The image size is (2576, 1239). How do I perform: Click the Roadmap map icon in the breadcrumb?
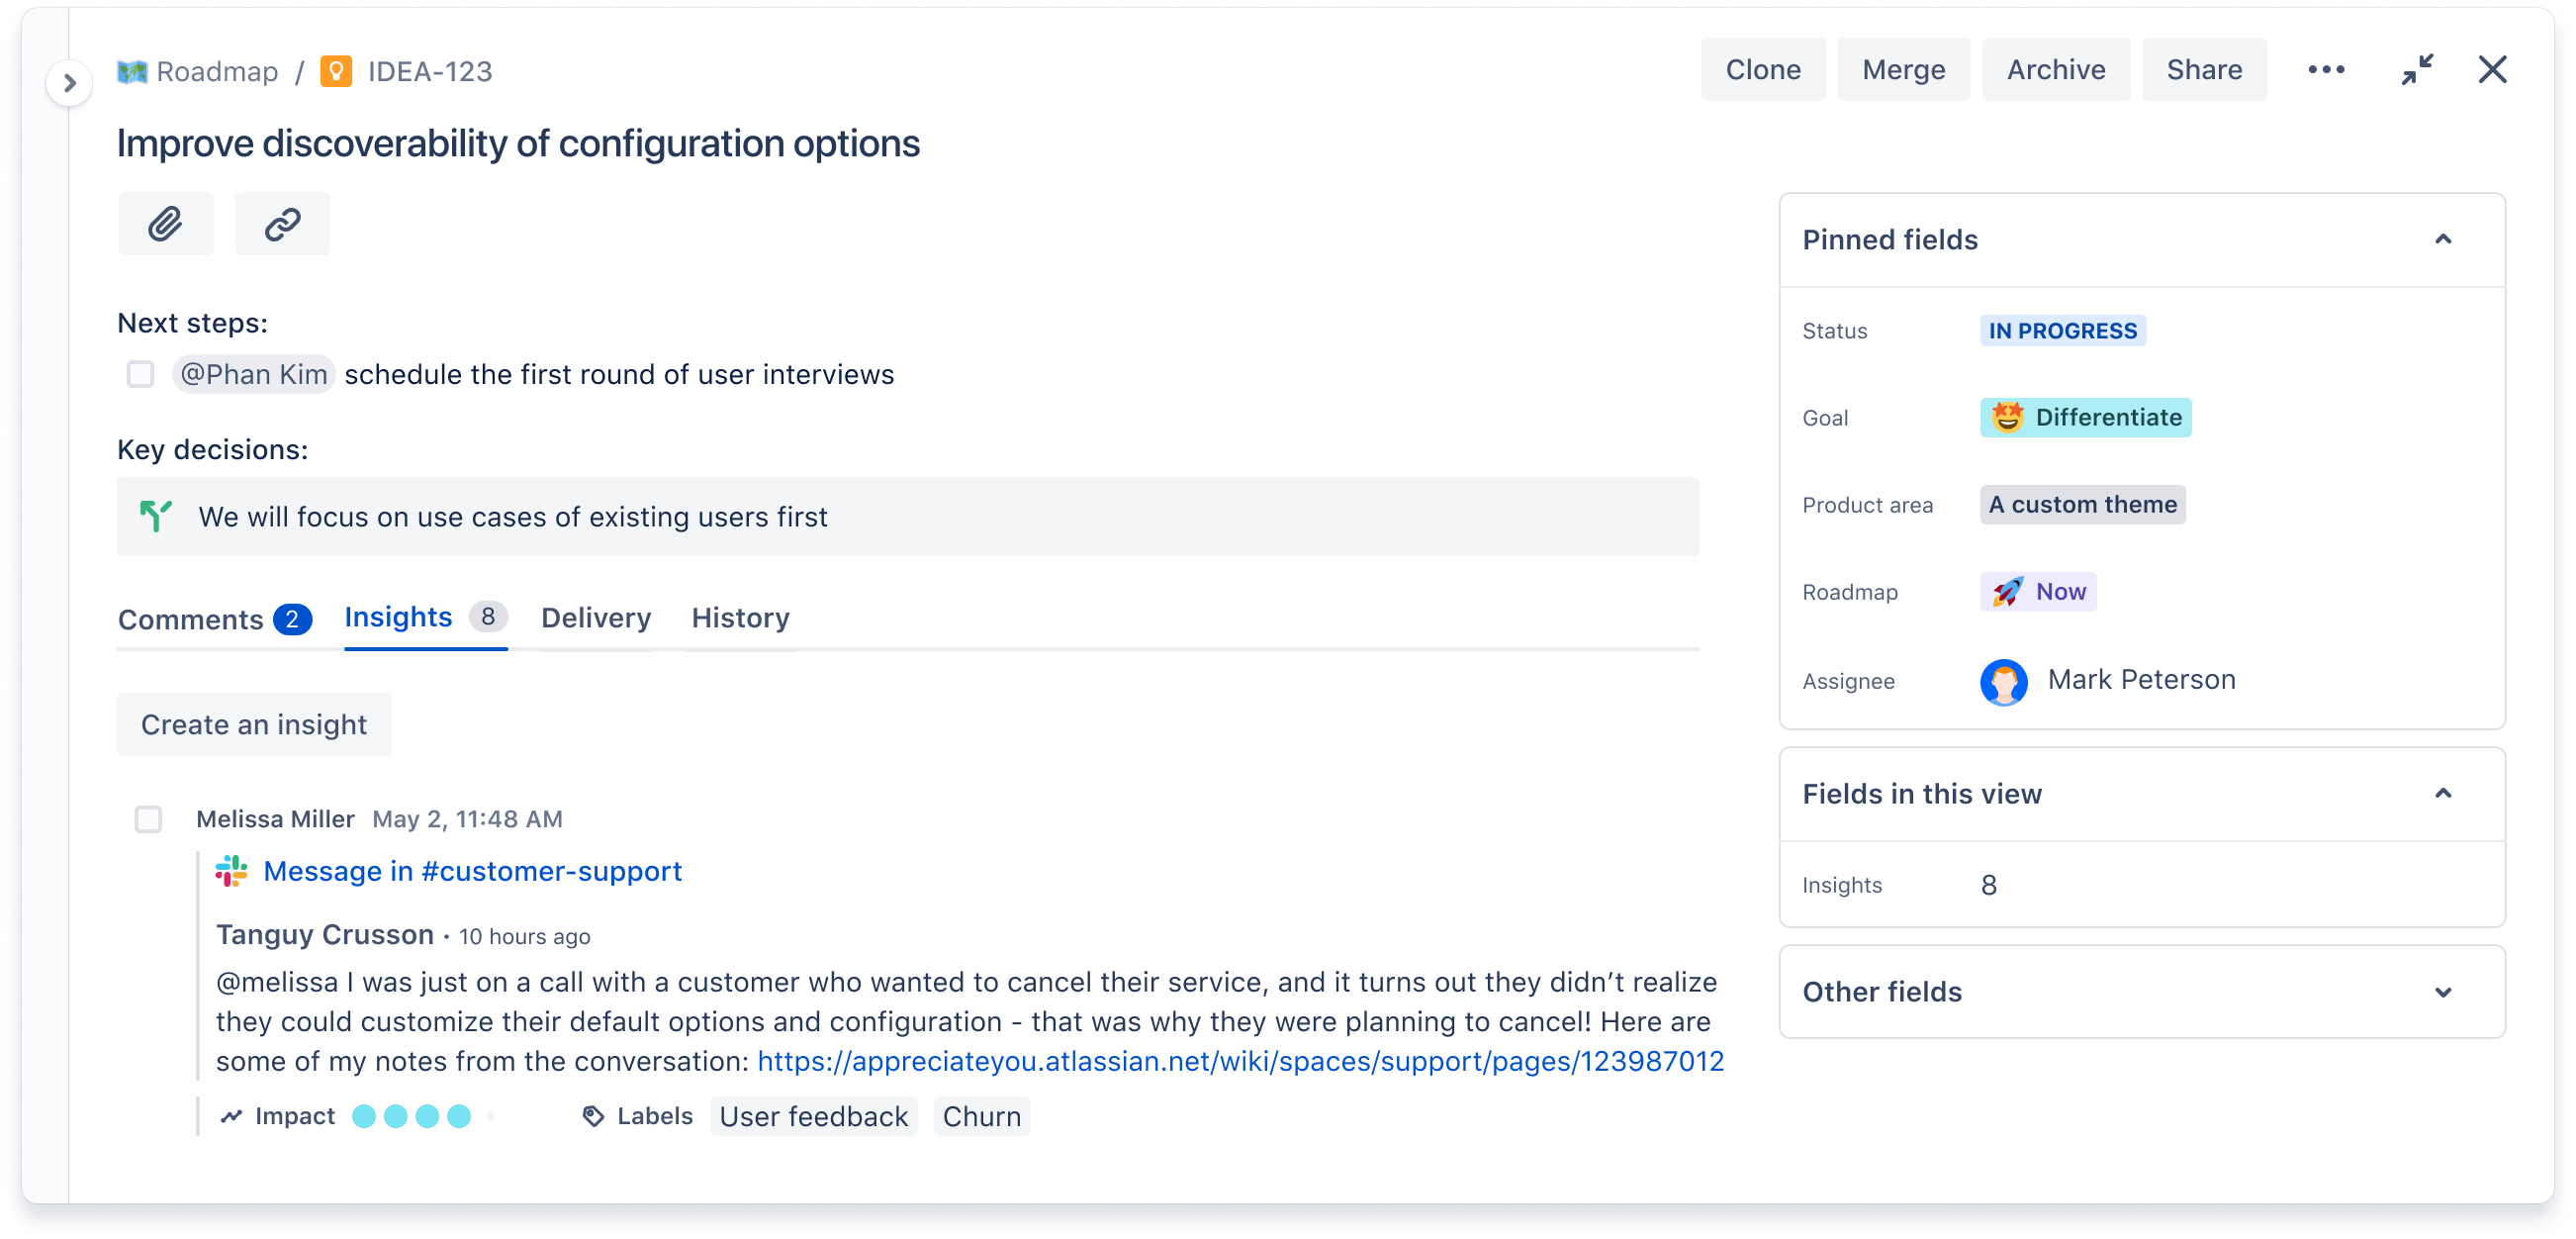point(132,70)
